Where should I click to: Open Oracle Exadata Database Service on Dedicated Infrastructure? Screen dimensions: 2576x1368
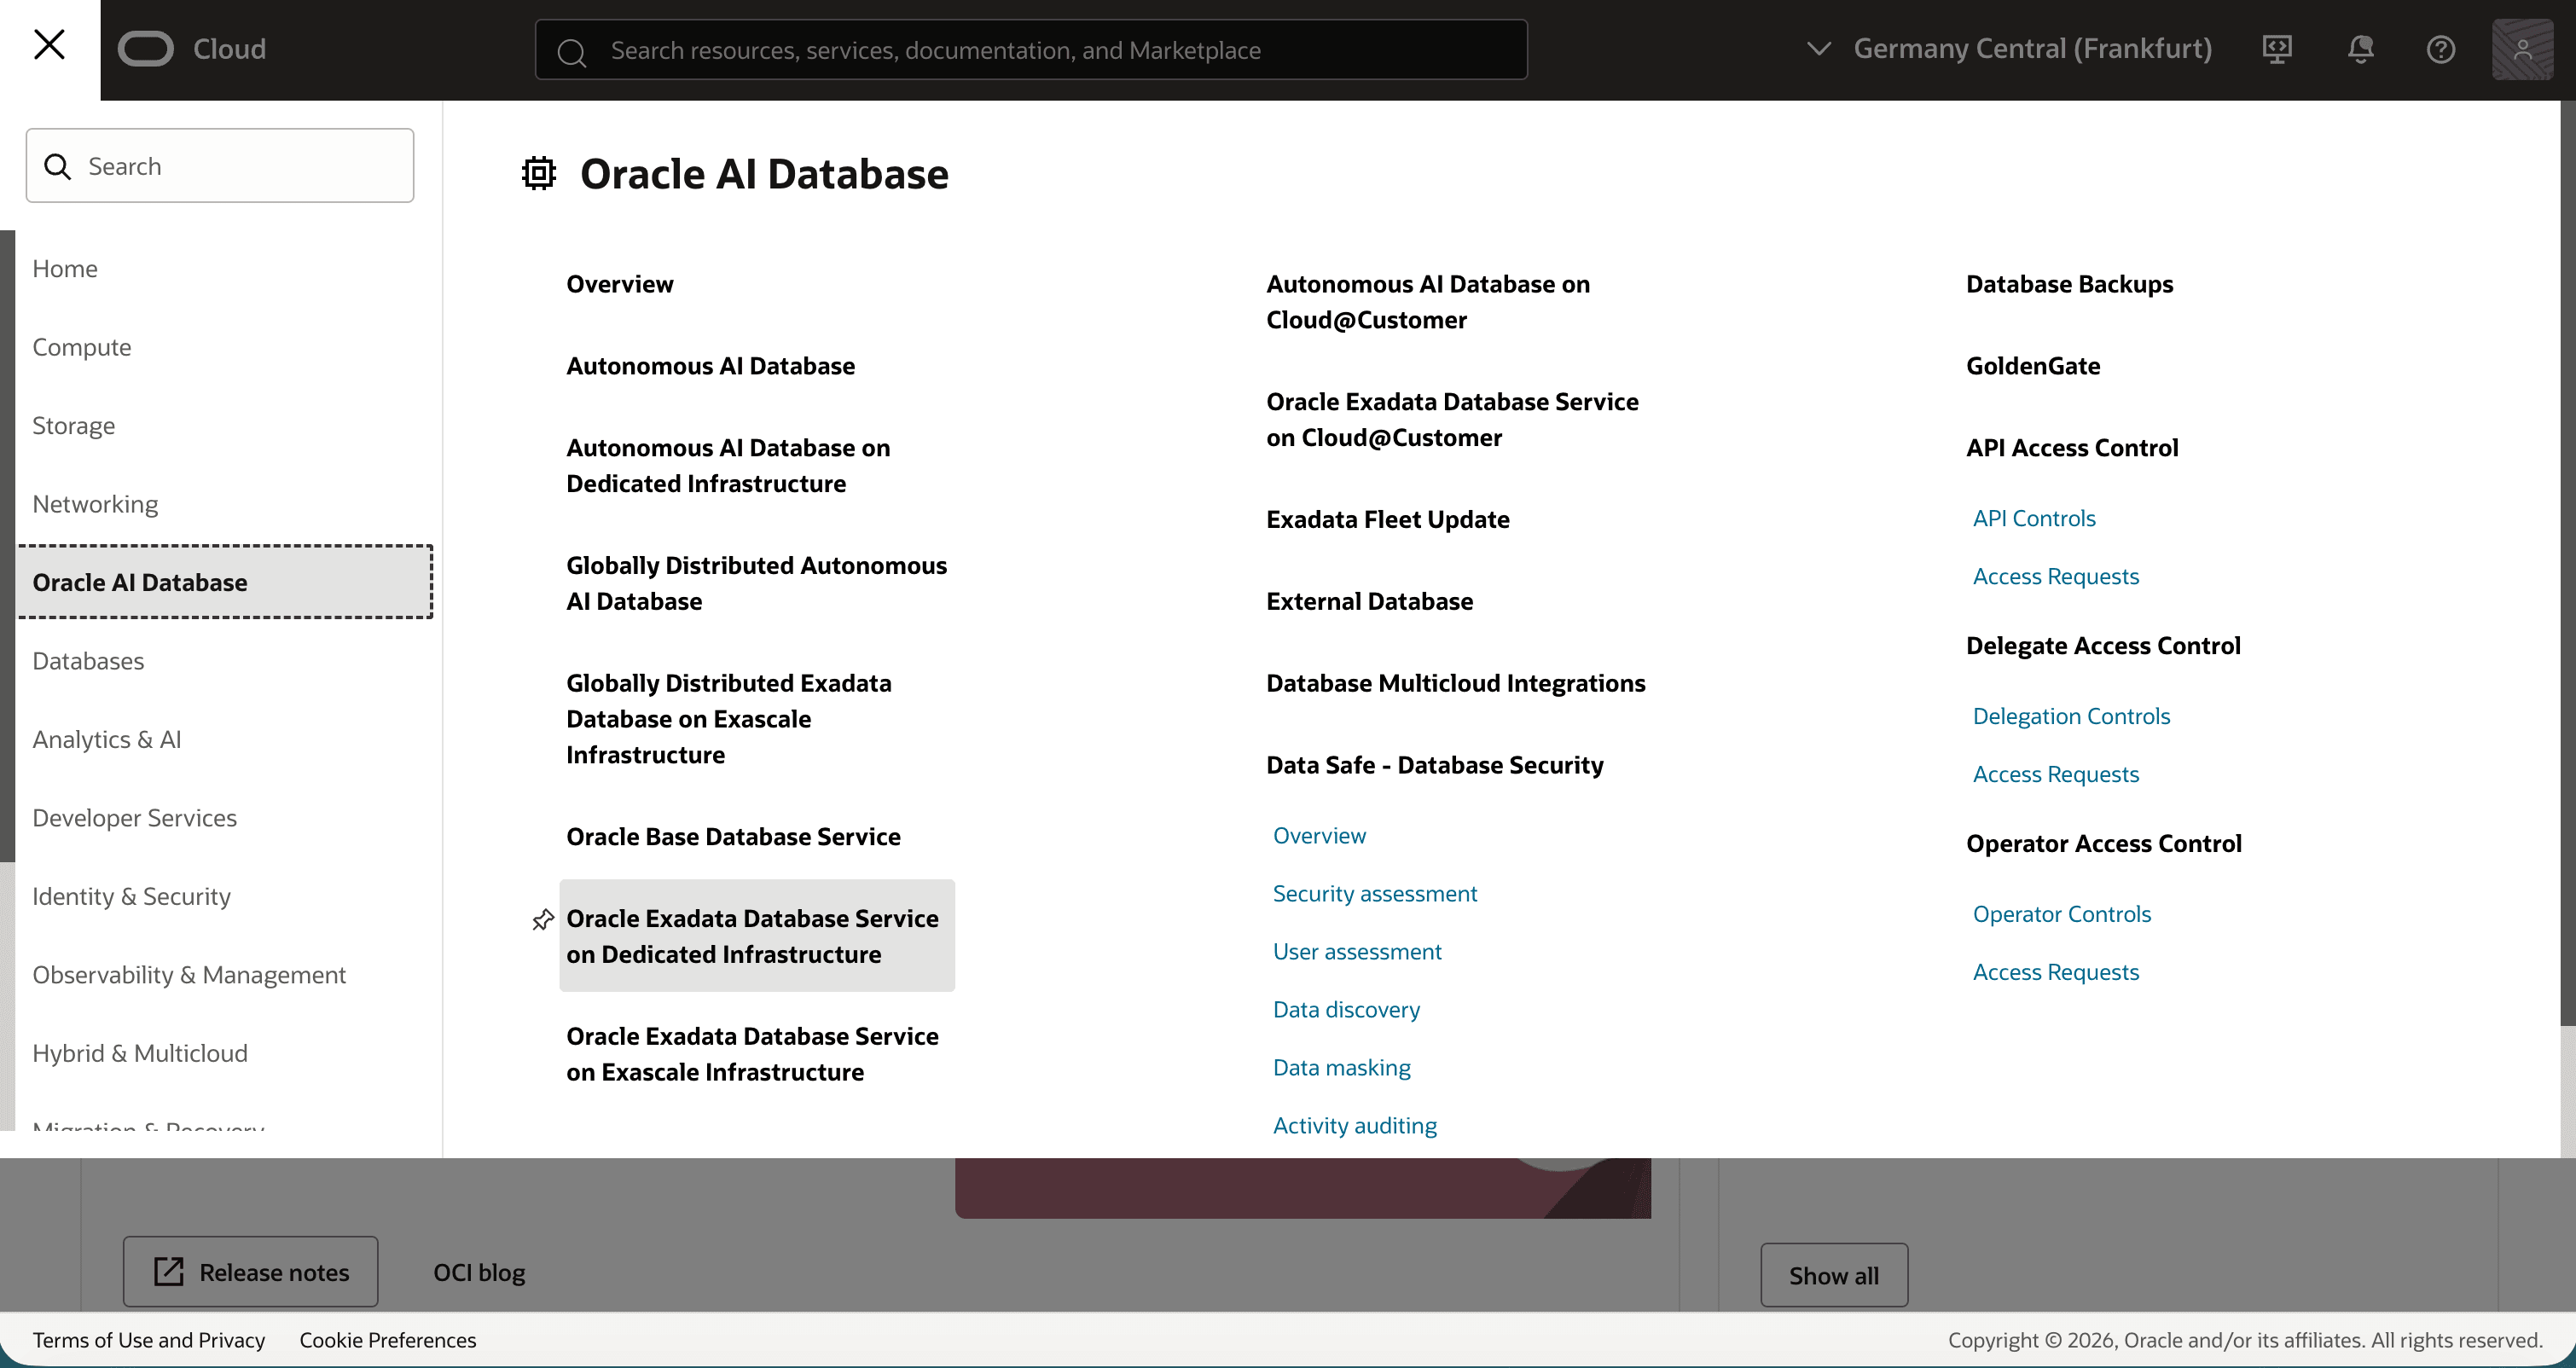757,936
